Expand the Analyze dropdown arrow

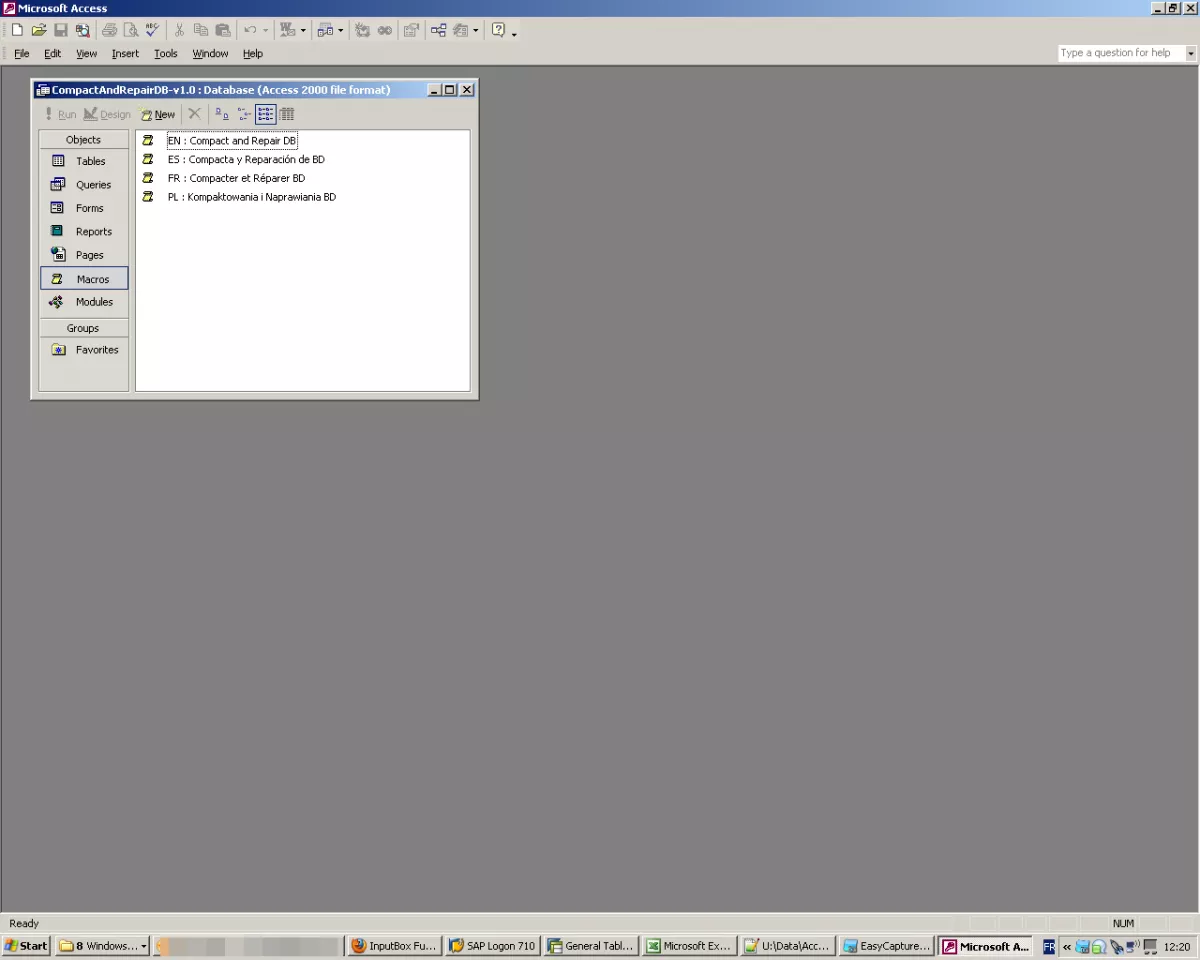pos(341,30)
